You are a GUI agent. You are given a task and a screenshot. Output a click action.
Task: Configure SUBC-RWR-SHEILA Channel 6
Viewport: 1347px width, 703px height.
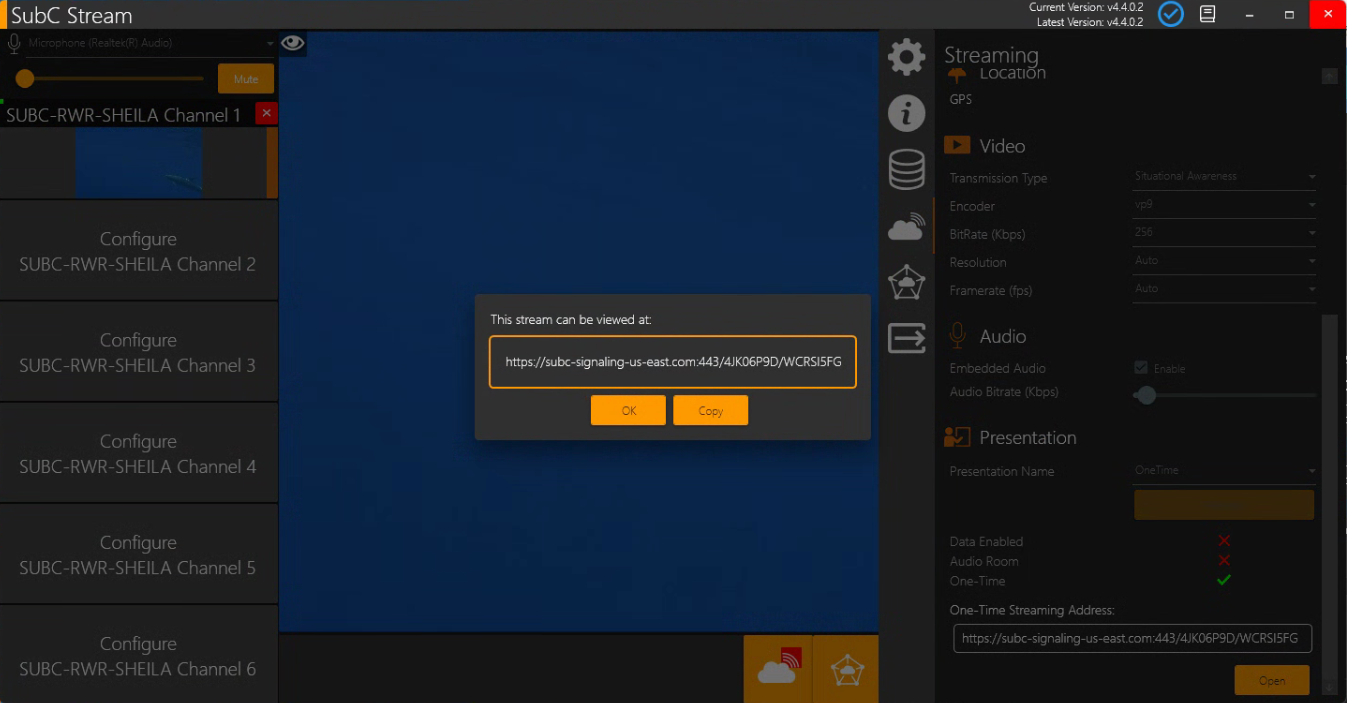138,655
